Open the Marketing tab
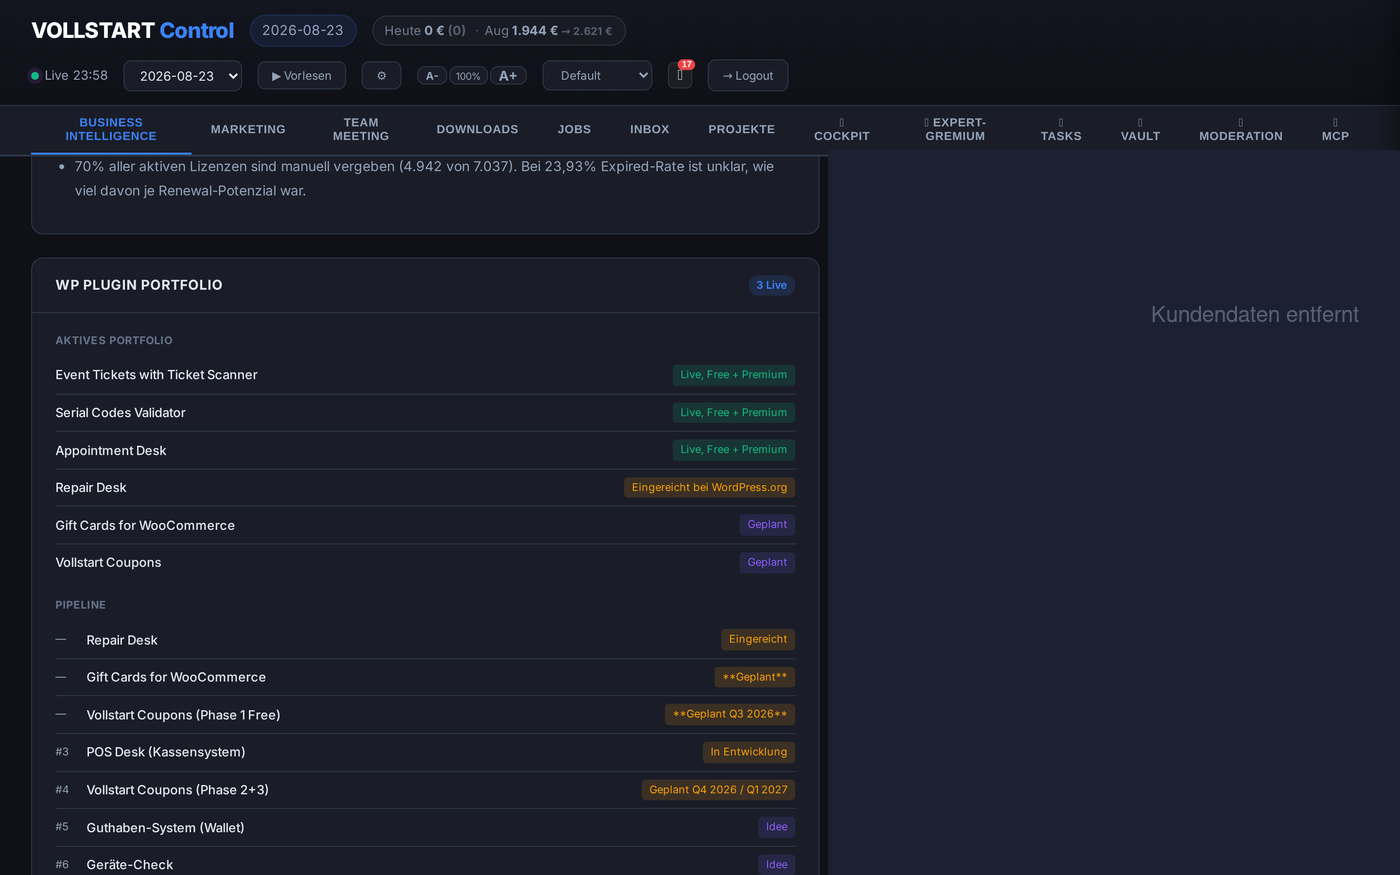This screenshot has height=875, width=1400. click(248, 129)
